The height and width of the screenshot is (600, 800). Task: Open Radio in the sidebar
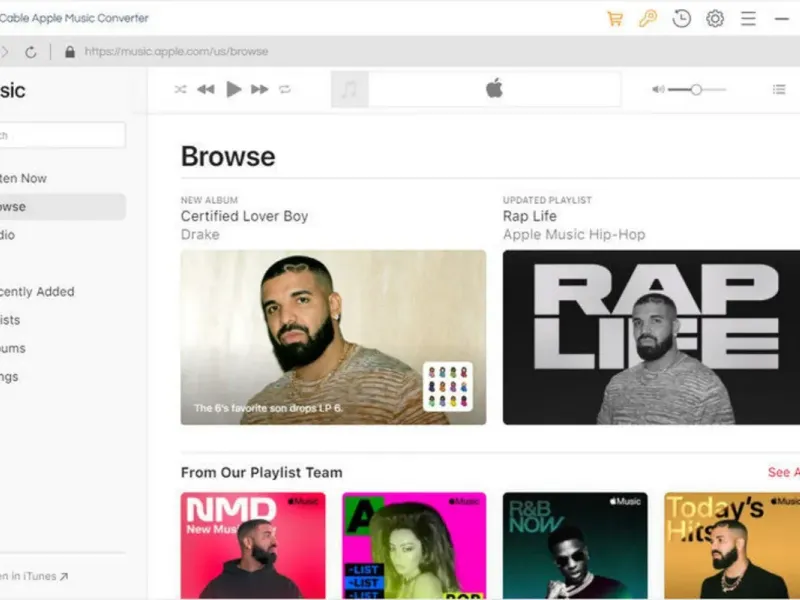[63, 235]
